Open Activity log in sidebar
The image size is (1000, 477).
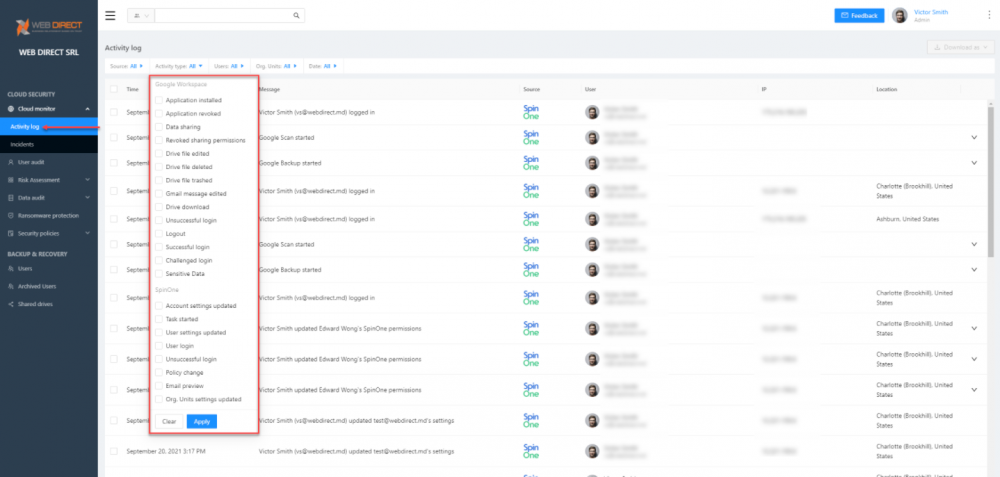pos(48,127)
